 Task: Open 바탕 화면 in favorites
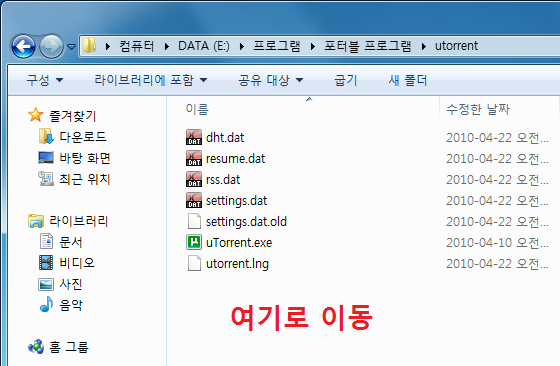[x=85, y=158]
